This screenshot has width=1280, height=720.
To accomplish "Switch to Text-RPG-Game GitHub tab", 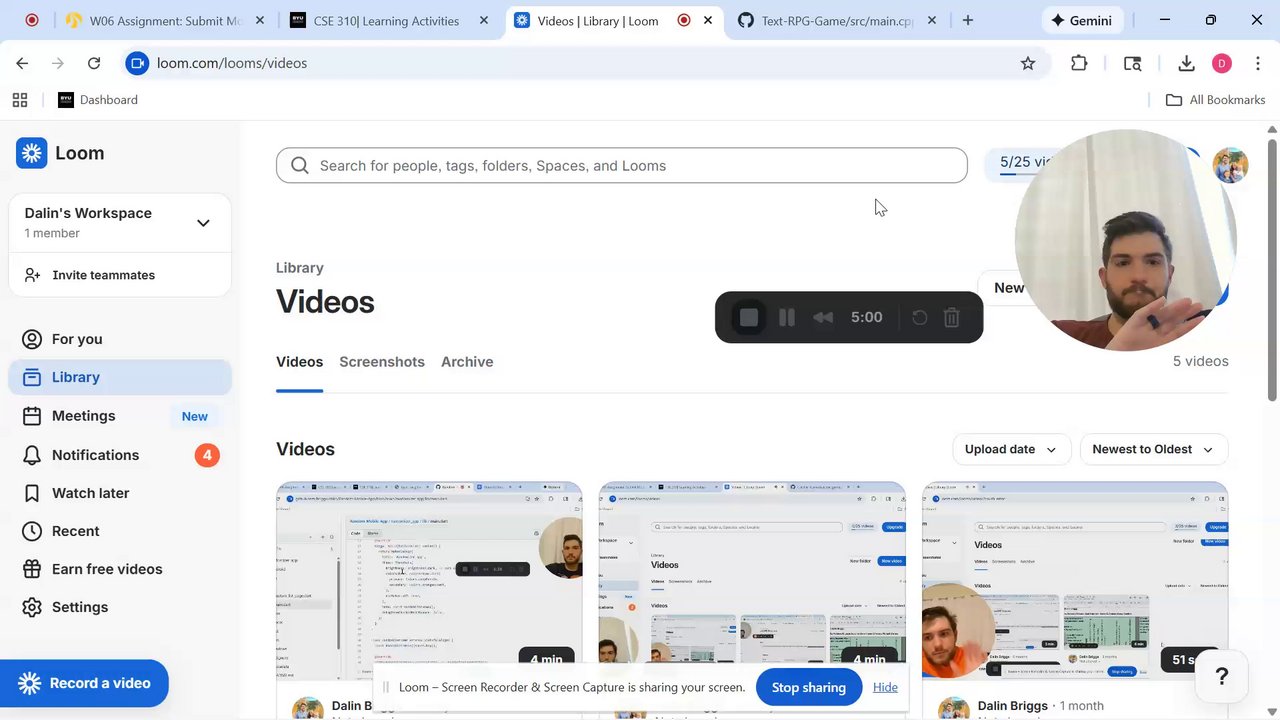I will point(838,20).
